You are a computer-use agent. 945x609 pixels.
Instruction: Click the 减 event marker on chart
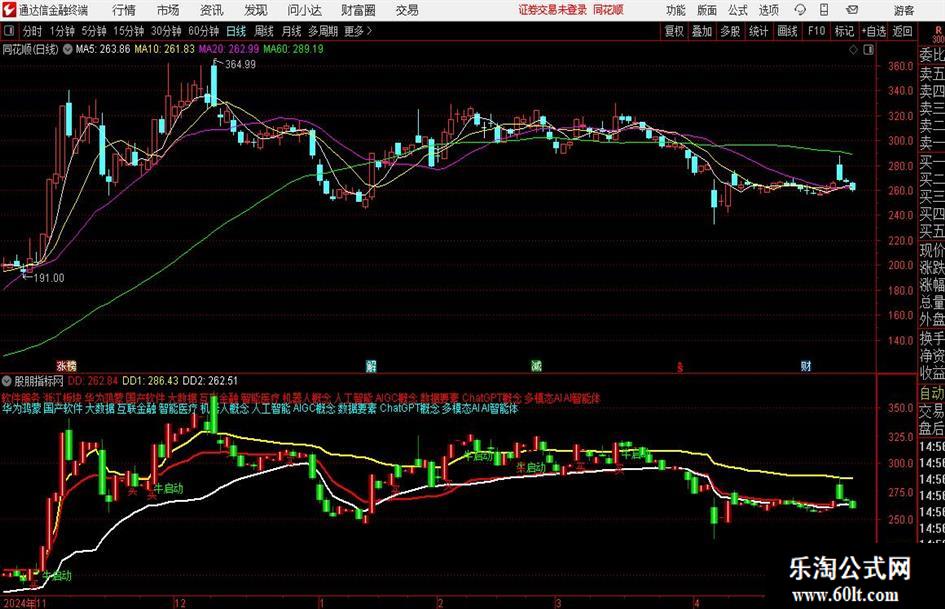click(536, 366)
